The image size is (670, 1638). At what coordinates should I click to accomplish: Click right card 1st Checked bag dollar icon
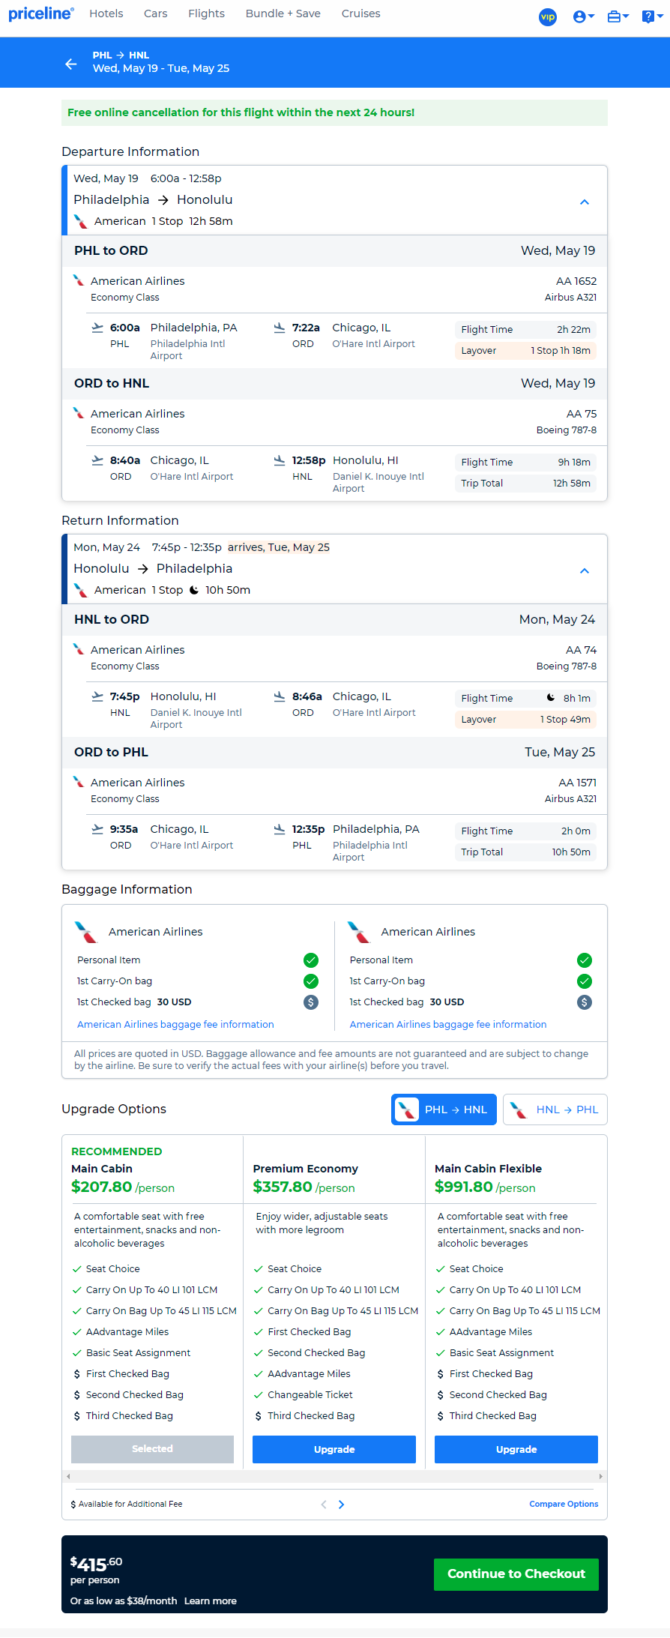point(584,1002)
